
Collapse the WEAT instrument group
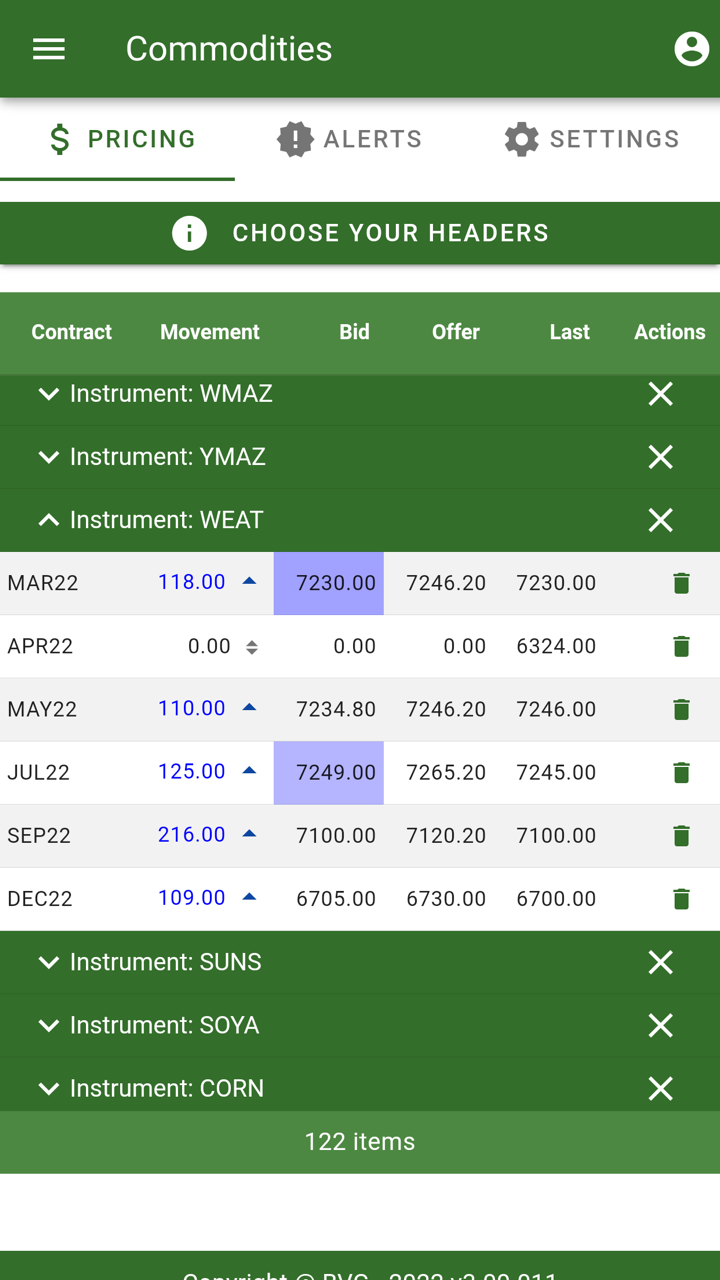pos(48,520)
